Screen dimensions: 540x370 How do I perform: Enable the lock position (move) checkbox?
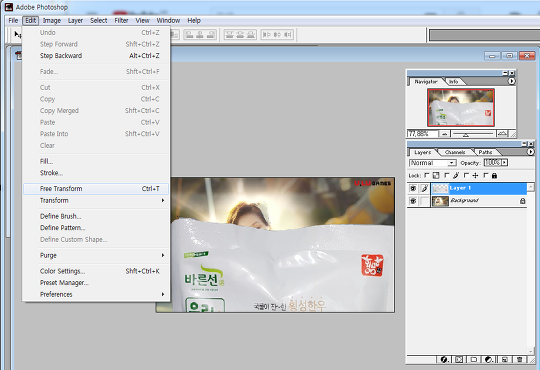coord(467,175)
